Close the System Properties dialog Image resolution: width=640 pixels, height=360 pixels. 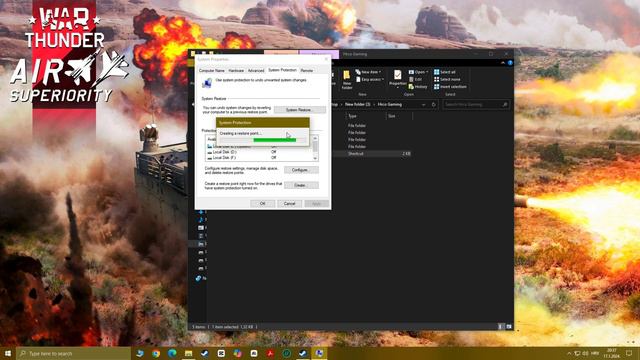click(326, 59)
